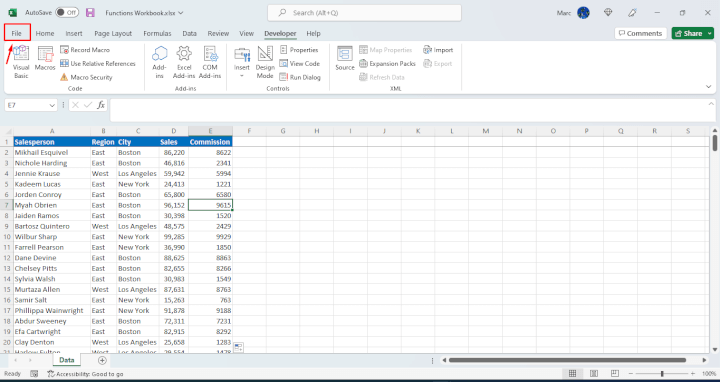This screenshot has width=720, height=382.
Task: Open the file name dropdown arrow
Action: (x=181, y=13)
